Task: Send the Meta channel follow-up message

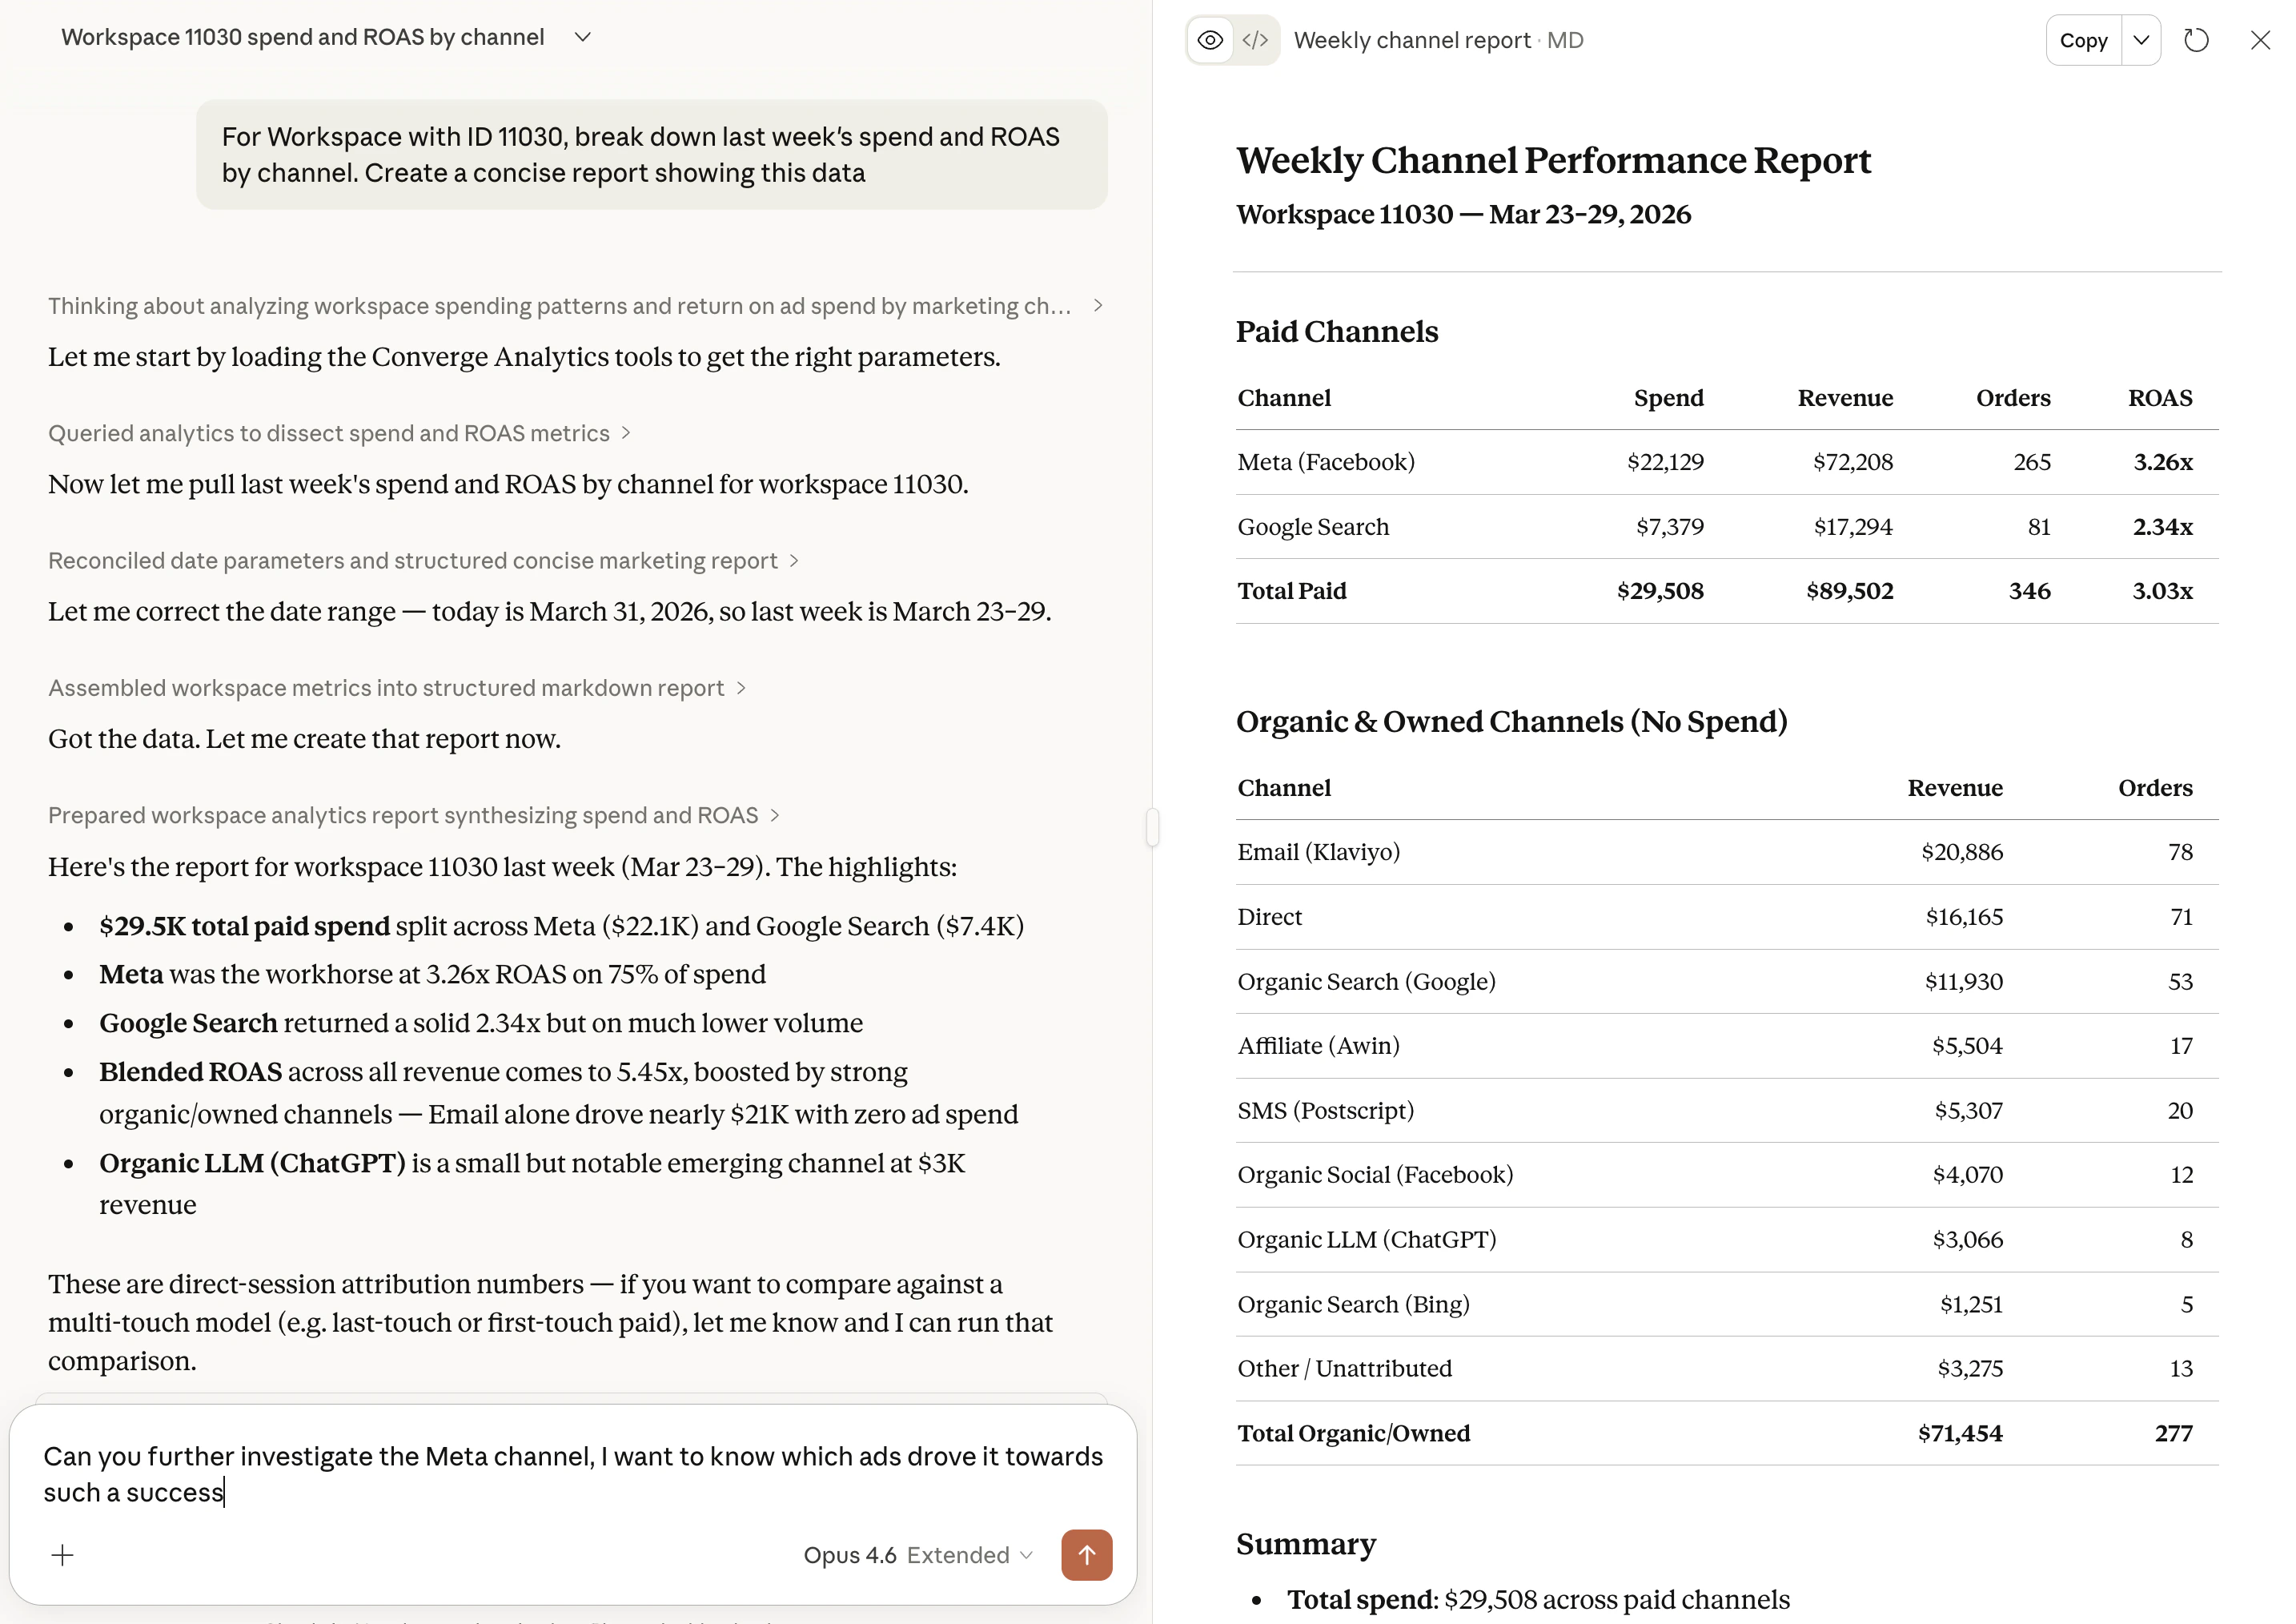Action: click(1086, 1555)
